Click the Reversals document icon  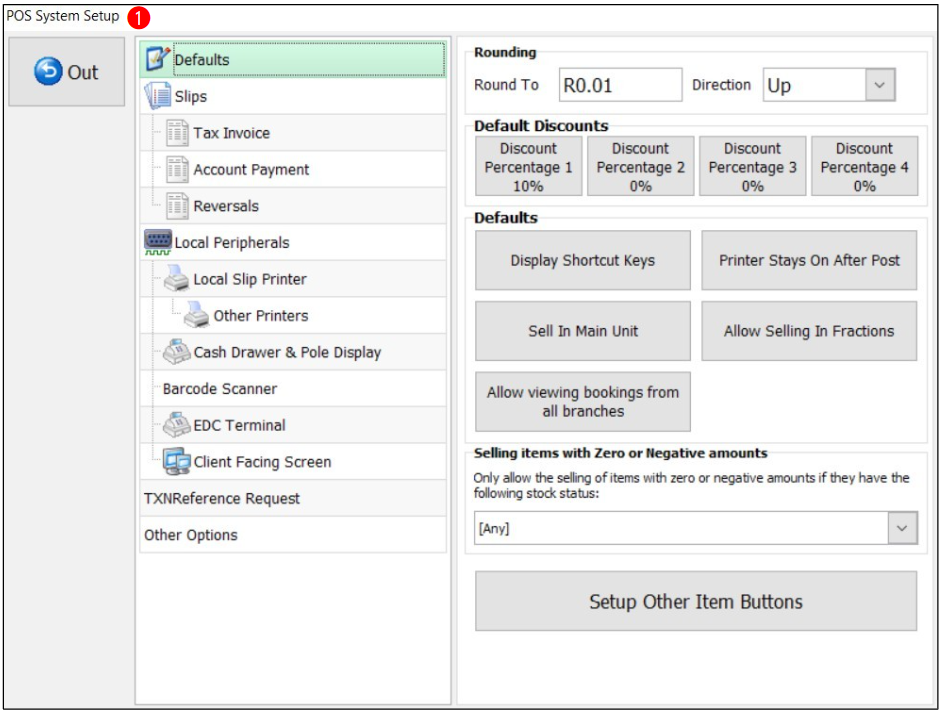pos(177,206)
